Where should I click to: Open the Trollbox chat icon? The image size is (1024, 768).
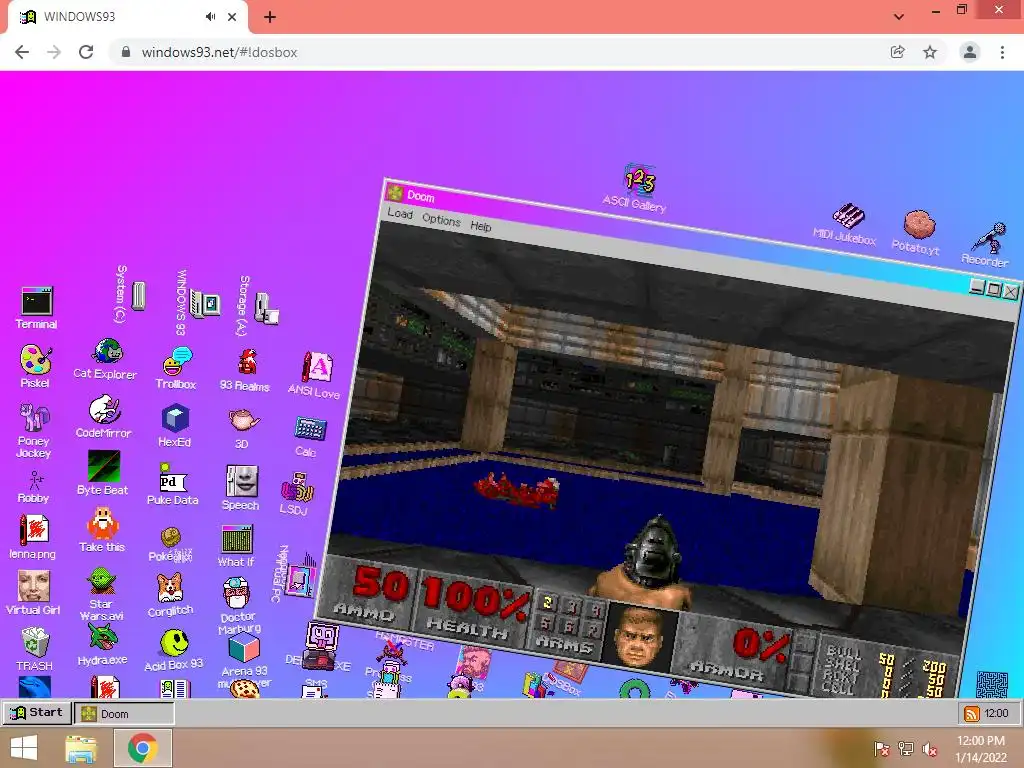tap(176, 368)
